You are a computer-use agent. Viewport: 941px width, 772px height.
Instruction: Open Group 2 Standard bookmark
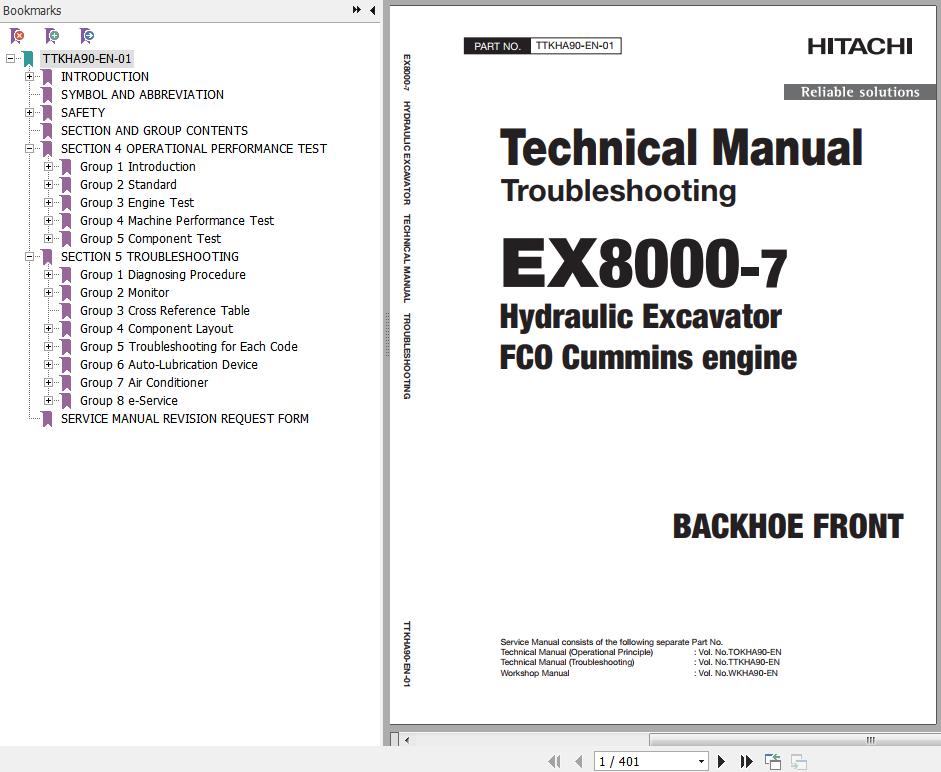click(128, 185)
